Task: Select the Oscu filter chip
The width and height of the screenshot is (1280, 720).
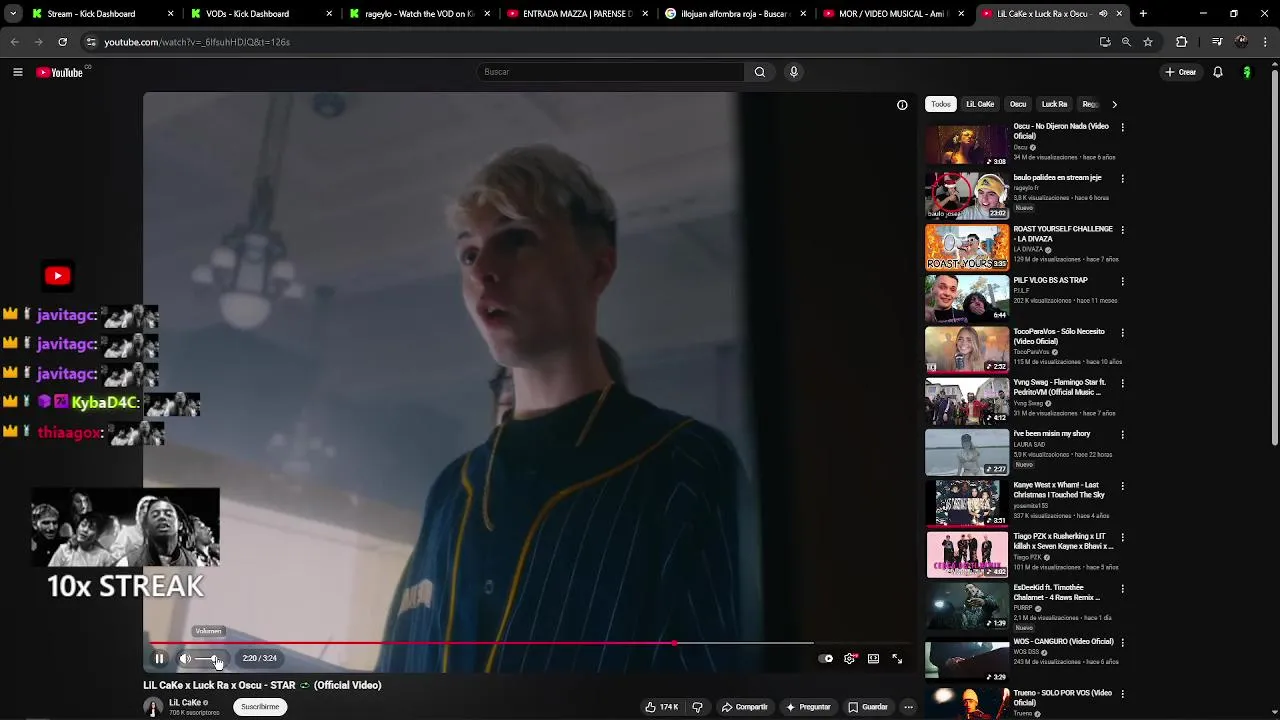Action: coord(1018,104)
